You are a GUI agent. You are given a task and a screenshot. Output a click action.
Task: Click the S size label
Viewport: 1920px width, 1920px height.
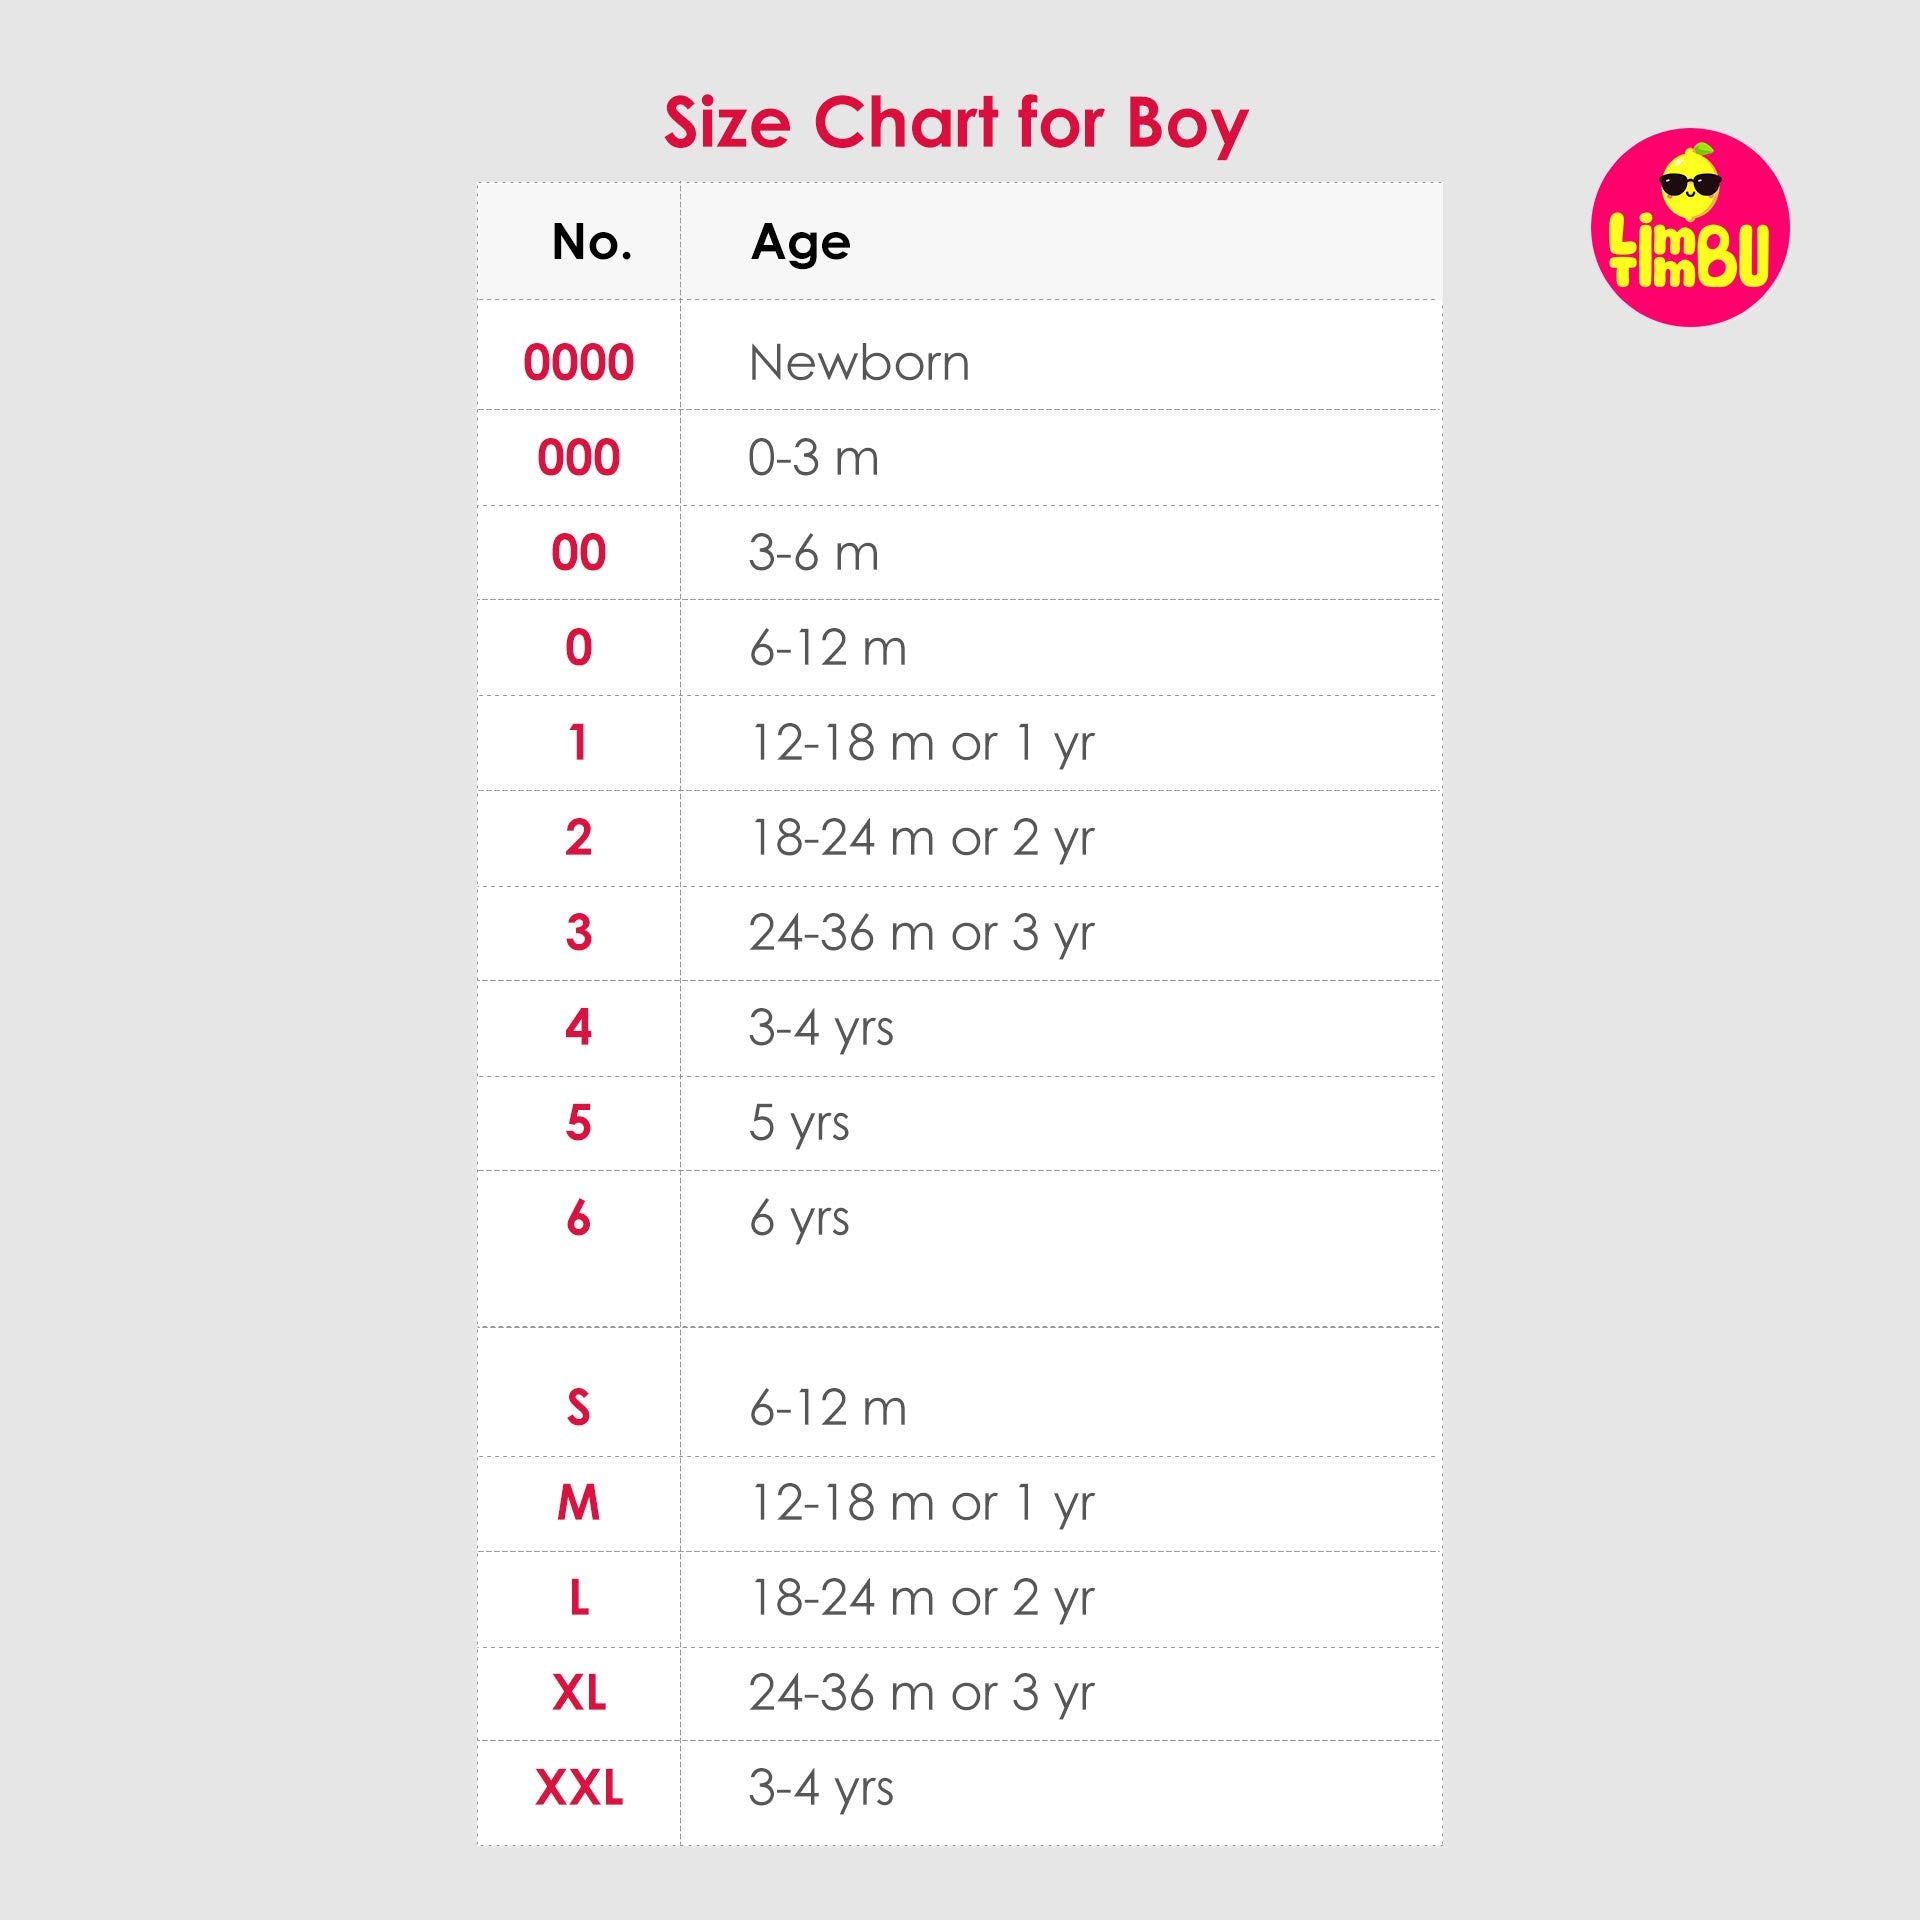pyautogui.click(x=579, y=1408)
